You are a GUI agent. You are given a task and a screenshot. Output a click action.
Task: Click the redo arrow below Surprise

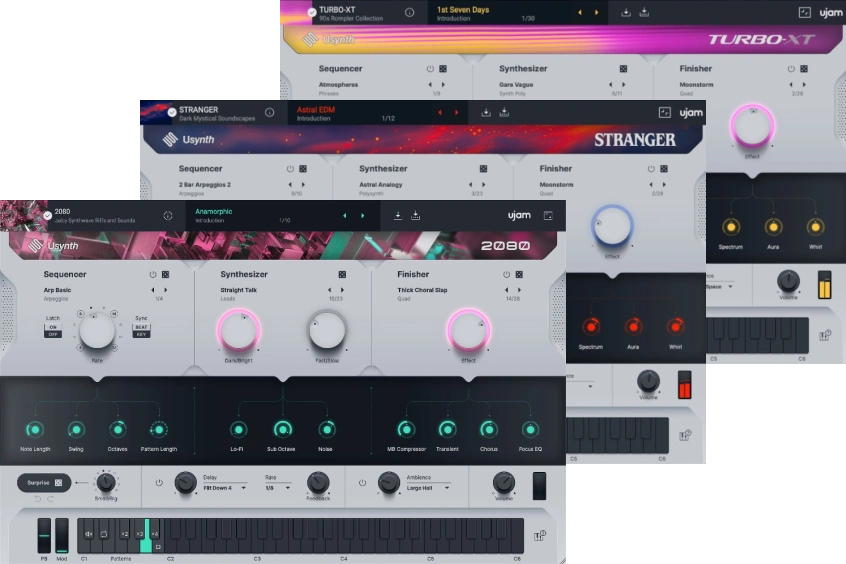pyautogui.click(x=50, y=499)
